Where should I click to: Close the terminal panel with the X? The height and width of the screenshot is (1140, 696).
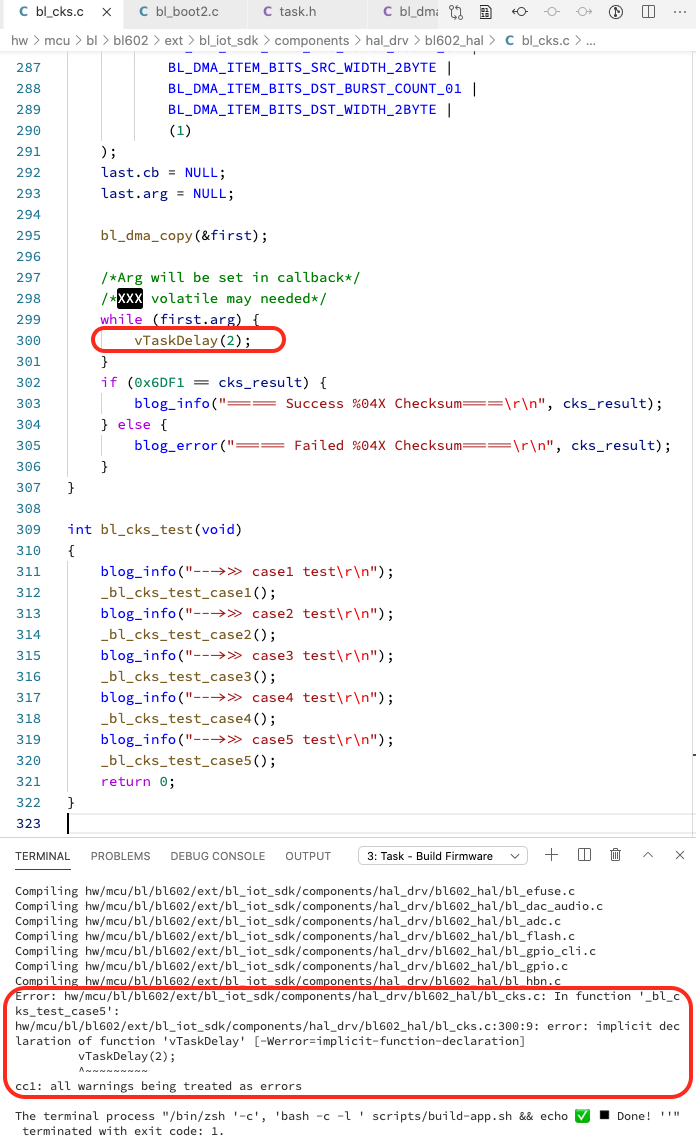click(x=680, y=855)
